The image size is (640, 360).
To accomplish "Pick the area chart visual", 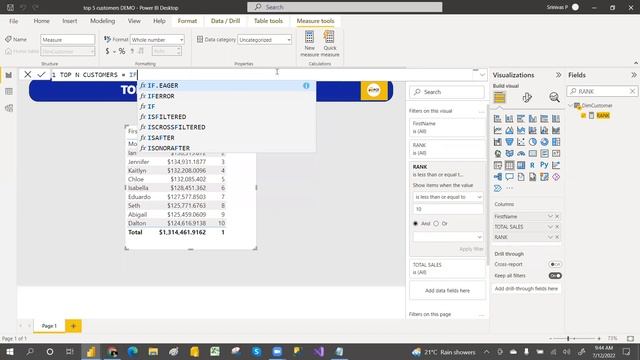I will coord(509,130).
